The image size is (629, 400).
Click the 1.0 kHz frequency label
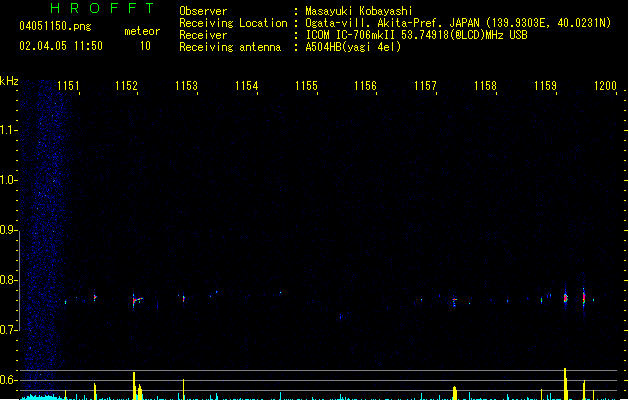[x=8, y=179]
